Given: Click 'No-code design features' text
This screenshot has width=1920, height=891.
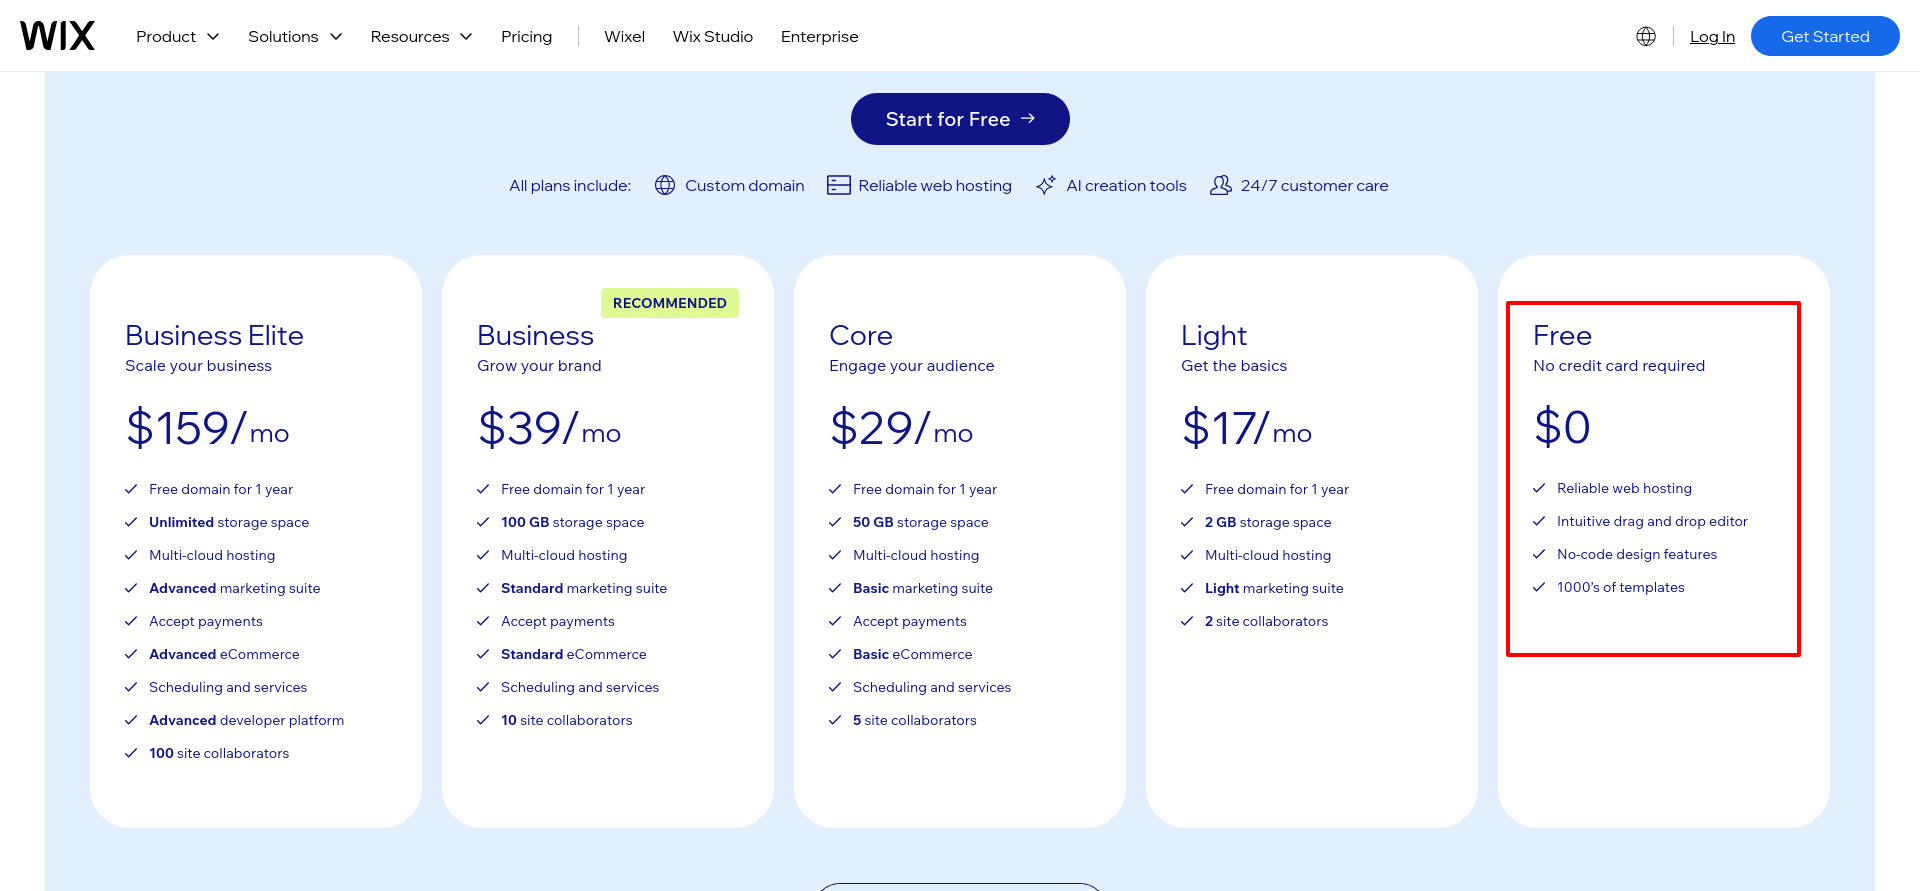Looking at the screenshot, I should (1637, 554).
